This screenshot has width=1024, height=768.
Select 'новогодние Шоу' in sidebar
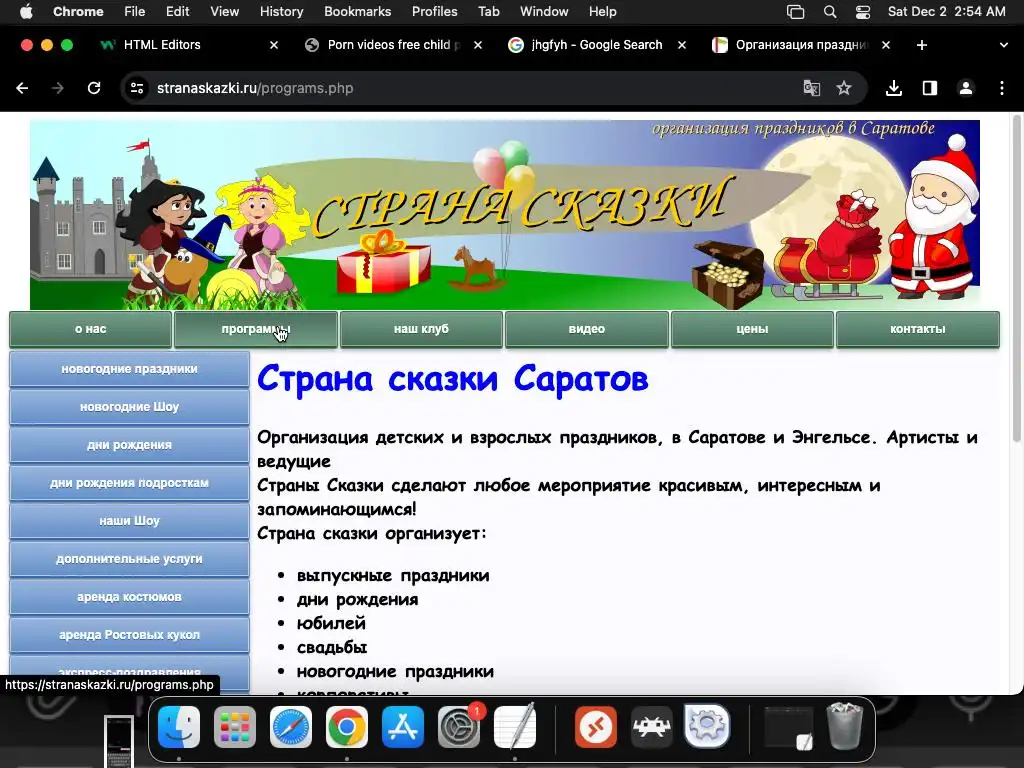tap(129, 407)
